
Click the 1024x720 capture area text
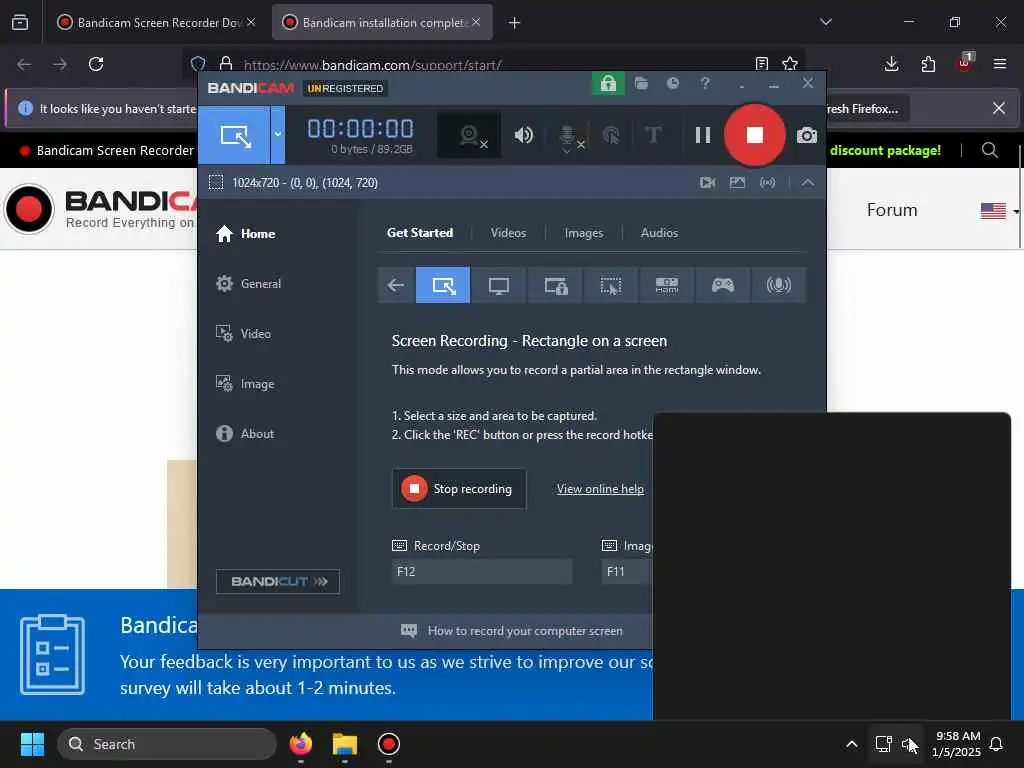(x=305, y=183)
